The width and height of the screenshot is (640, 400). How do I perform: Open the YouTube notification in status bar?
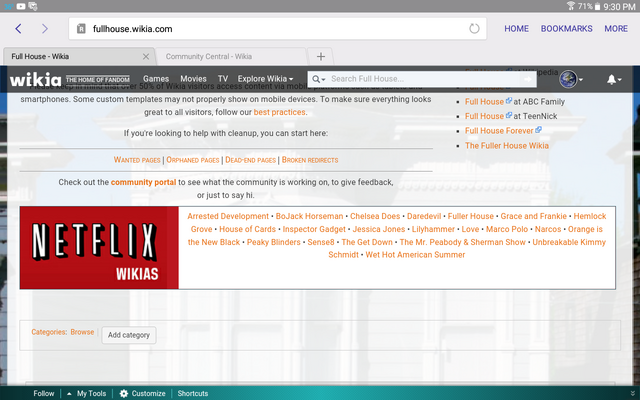tap(20, 6)
